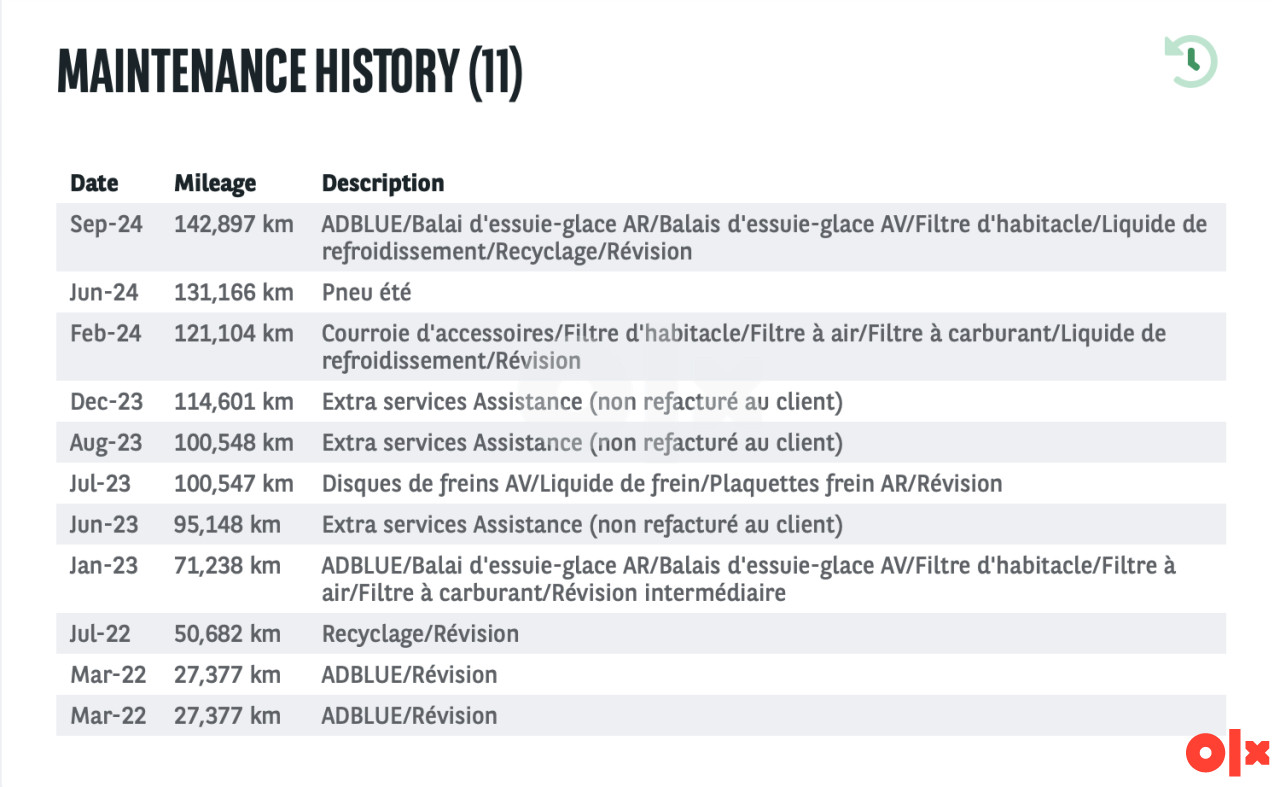Click the Jun-24 date cell
This screenshot has height=787, width=1280.
coord(104,293)
